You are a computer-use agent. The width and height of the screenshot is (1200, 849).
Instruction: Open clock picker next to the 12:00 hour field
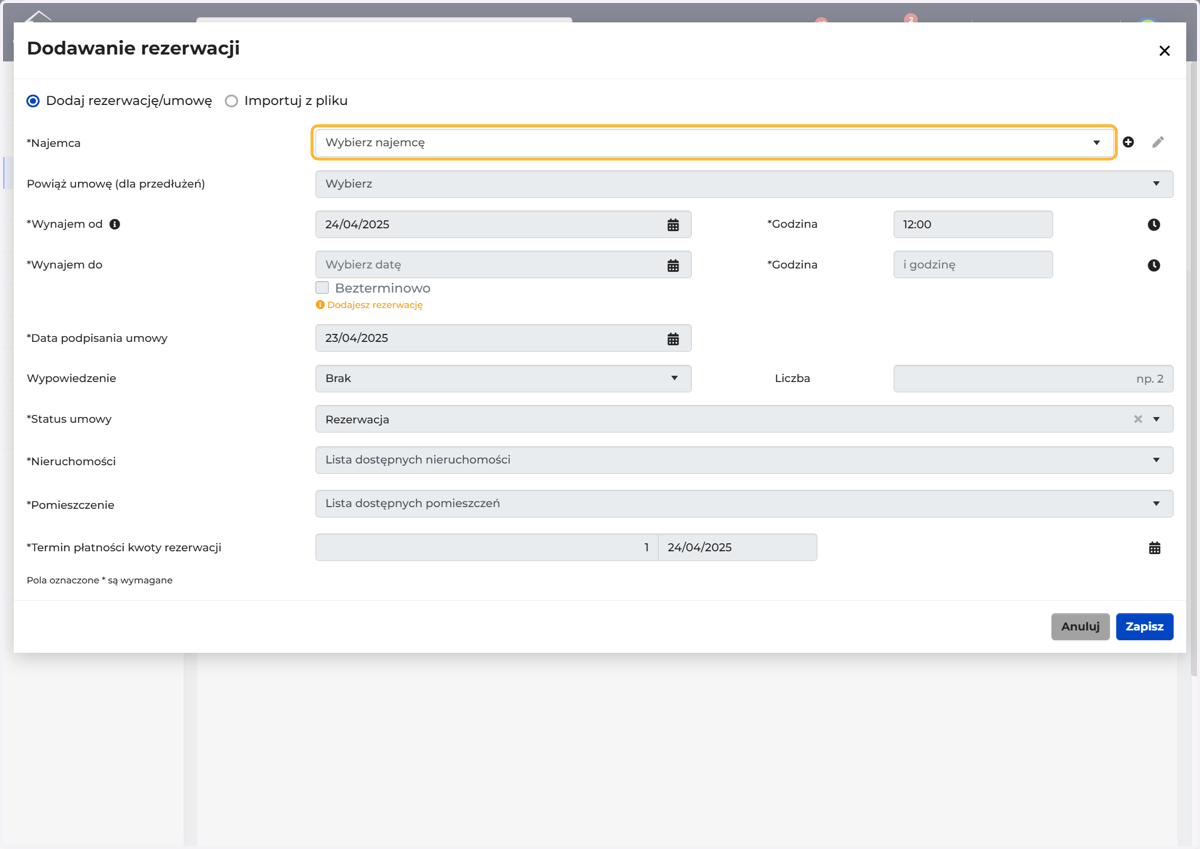click(1154, 225)
